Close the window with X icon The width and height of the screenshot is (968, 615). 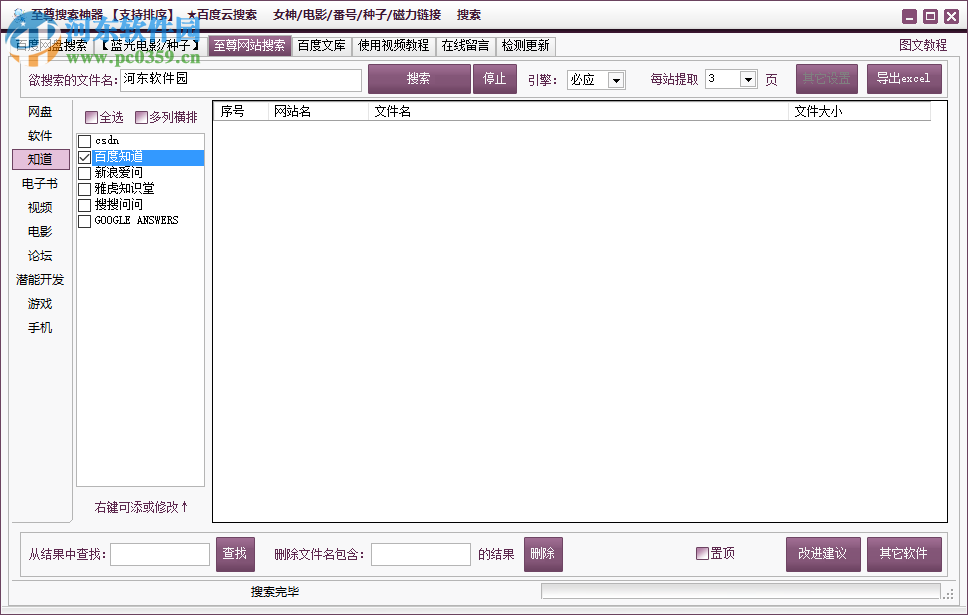(x=951, y=17)
